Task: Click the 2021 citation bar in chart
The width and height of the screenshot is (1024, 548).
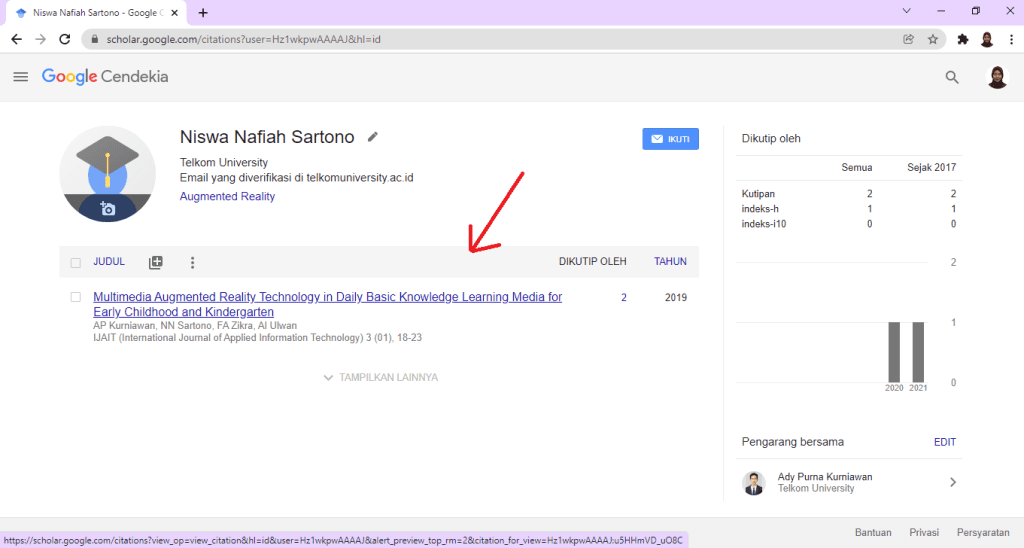Action: point(918,351)
